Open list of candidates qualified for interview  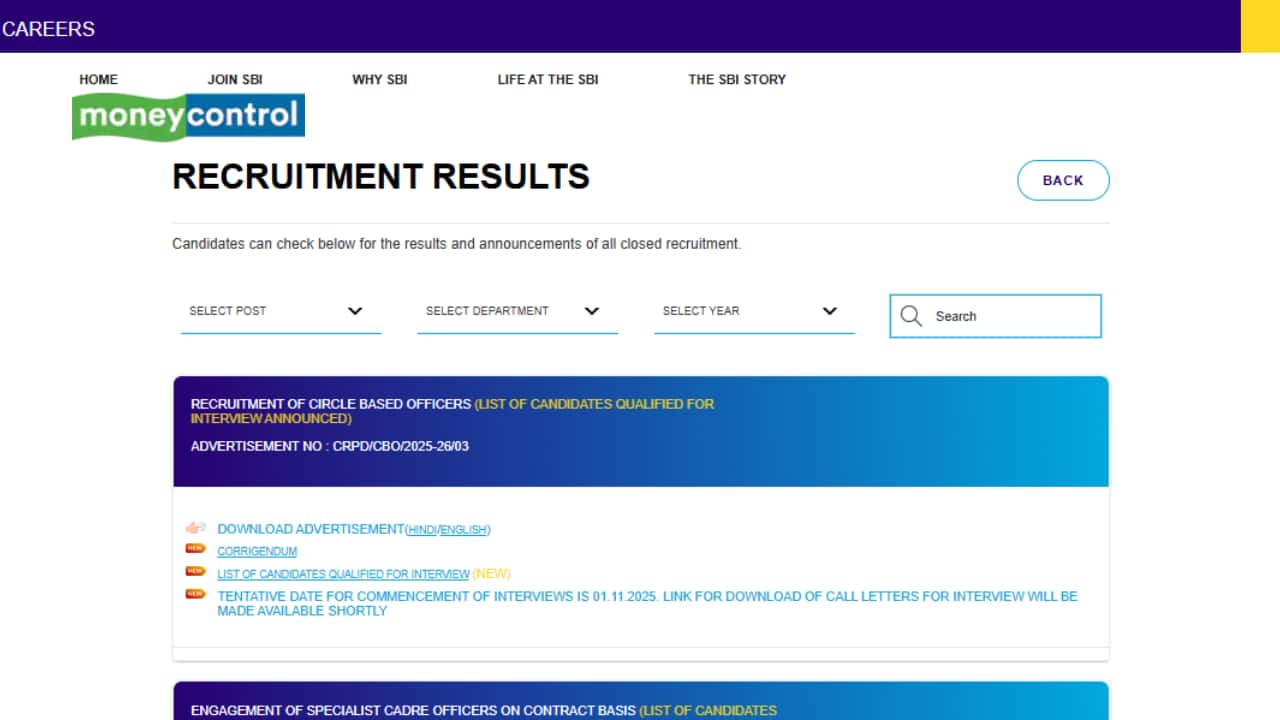(x=342, y=573)
